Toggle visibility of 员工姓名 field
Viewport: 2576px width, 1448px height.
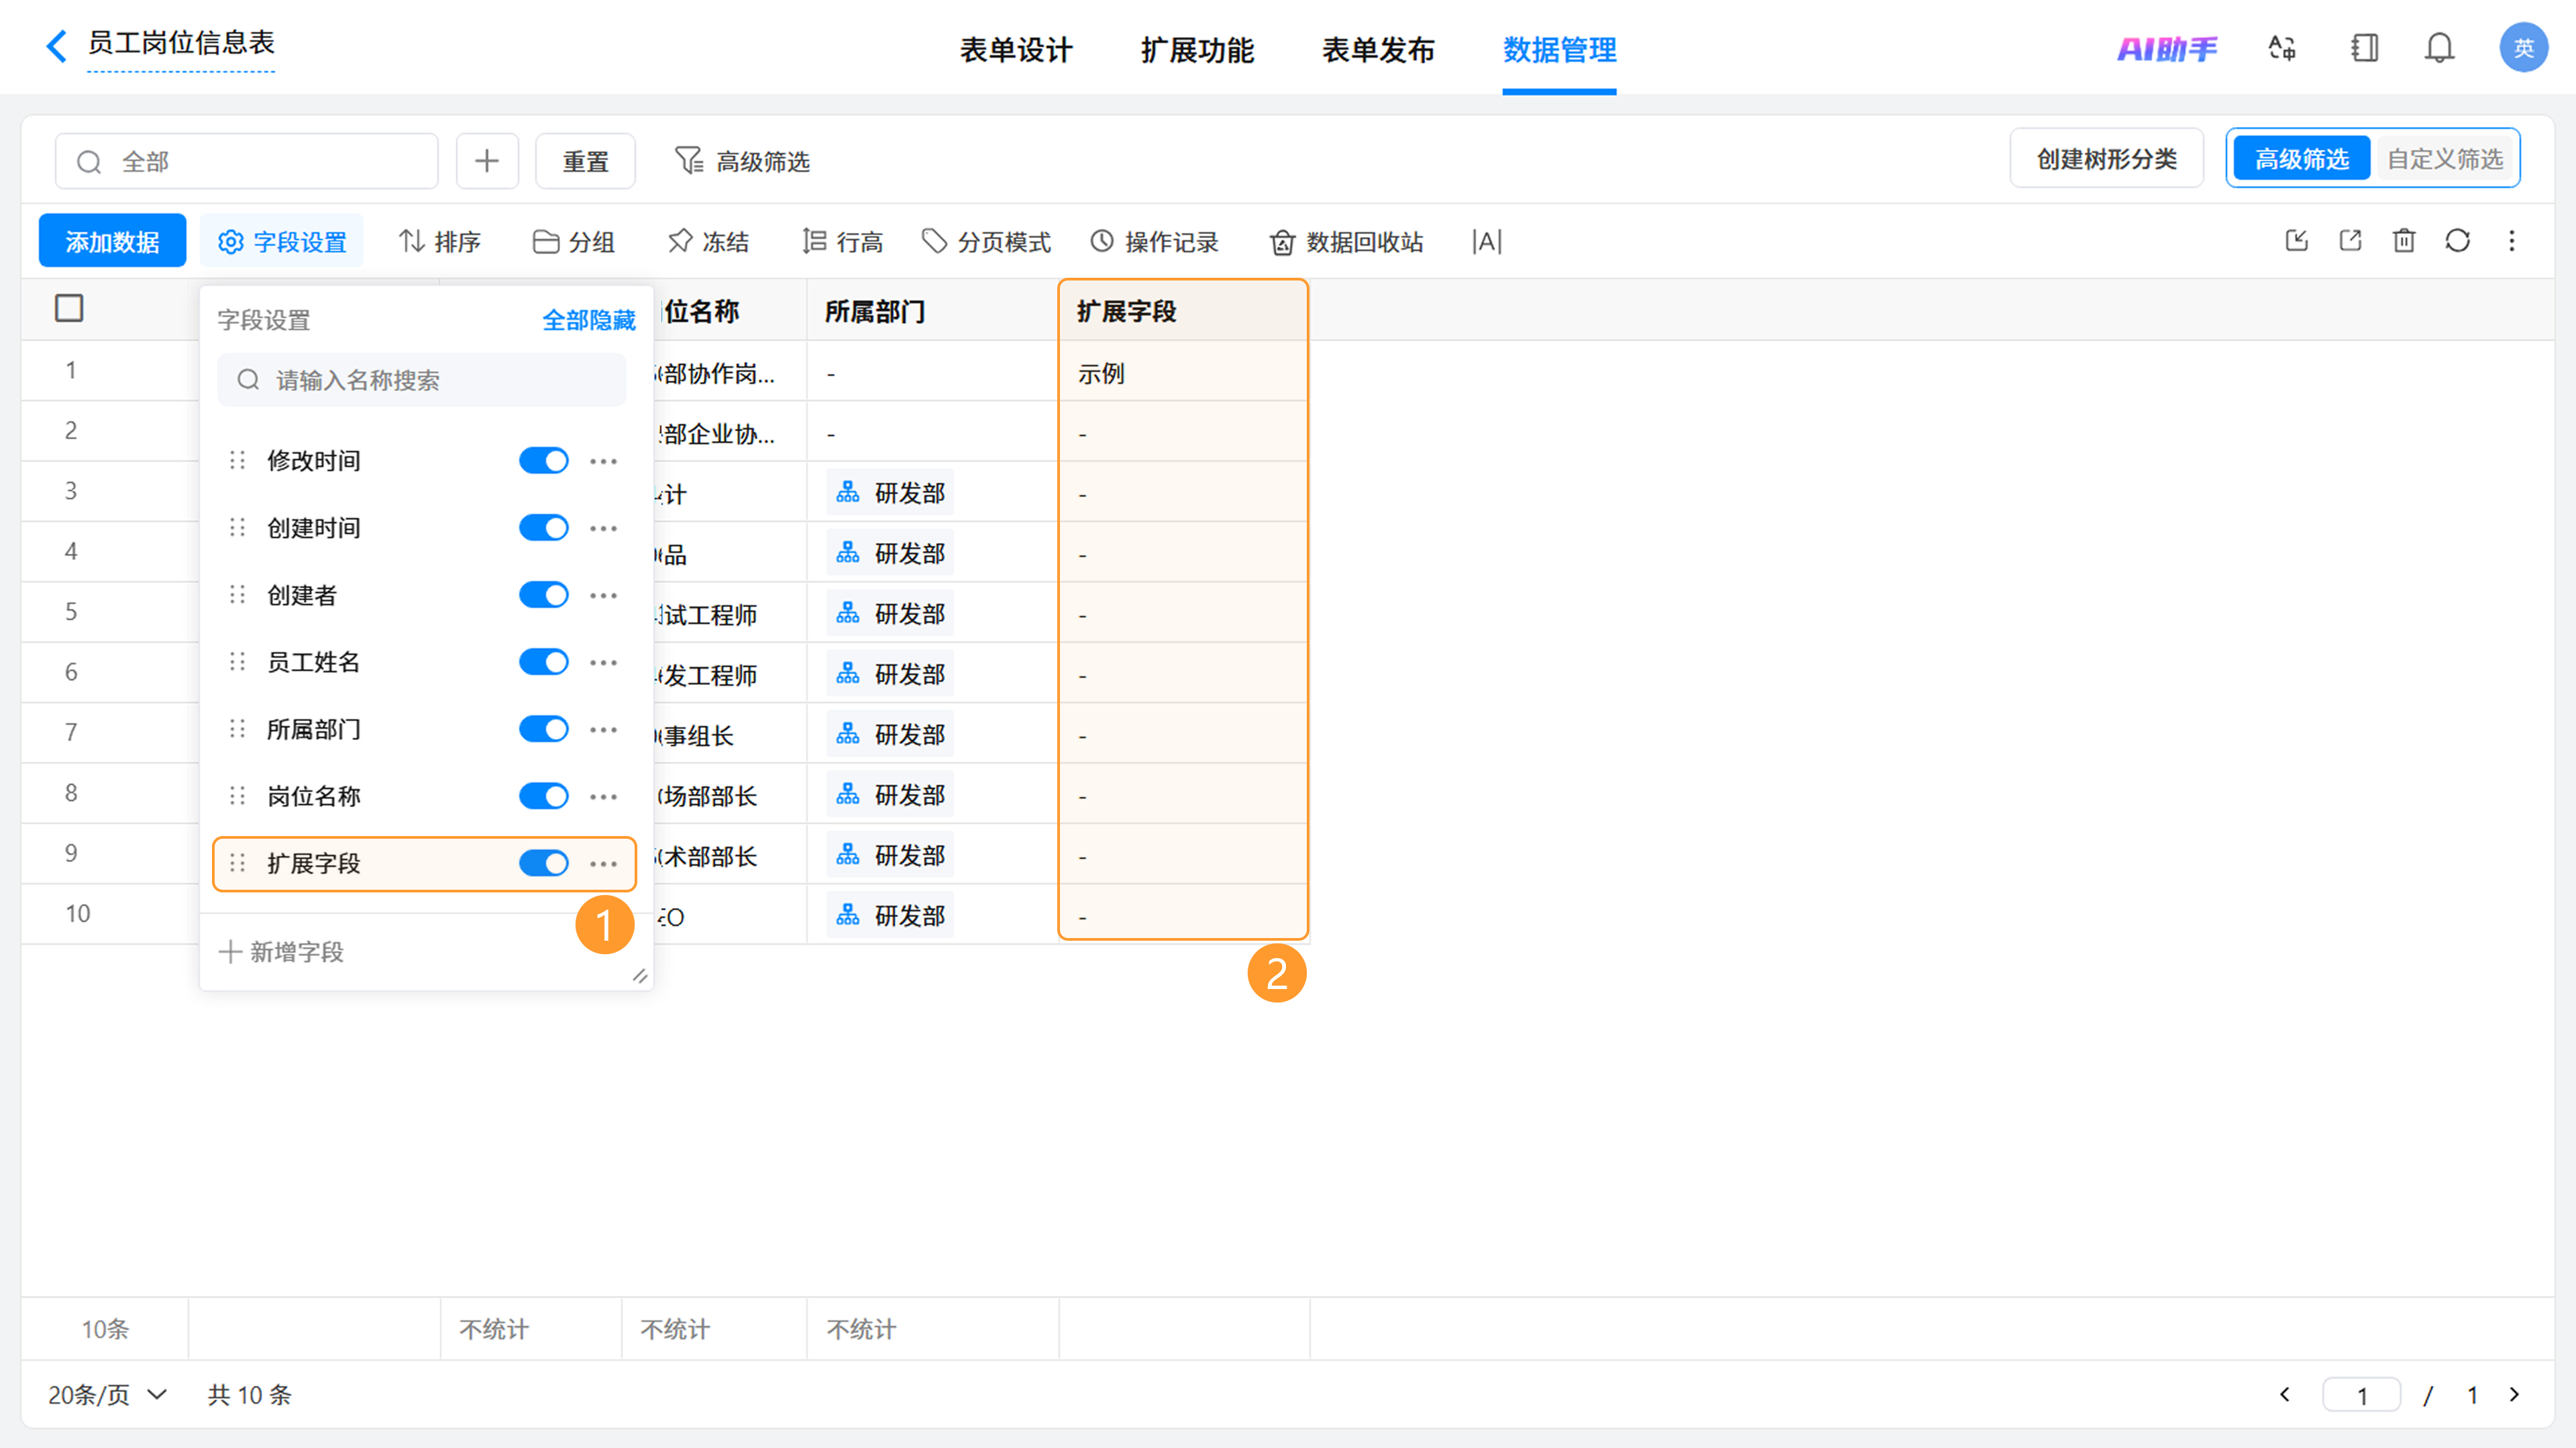pos(544,662)
